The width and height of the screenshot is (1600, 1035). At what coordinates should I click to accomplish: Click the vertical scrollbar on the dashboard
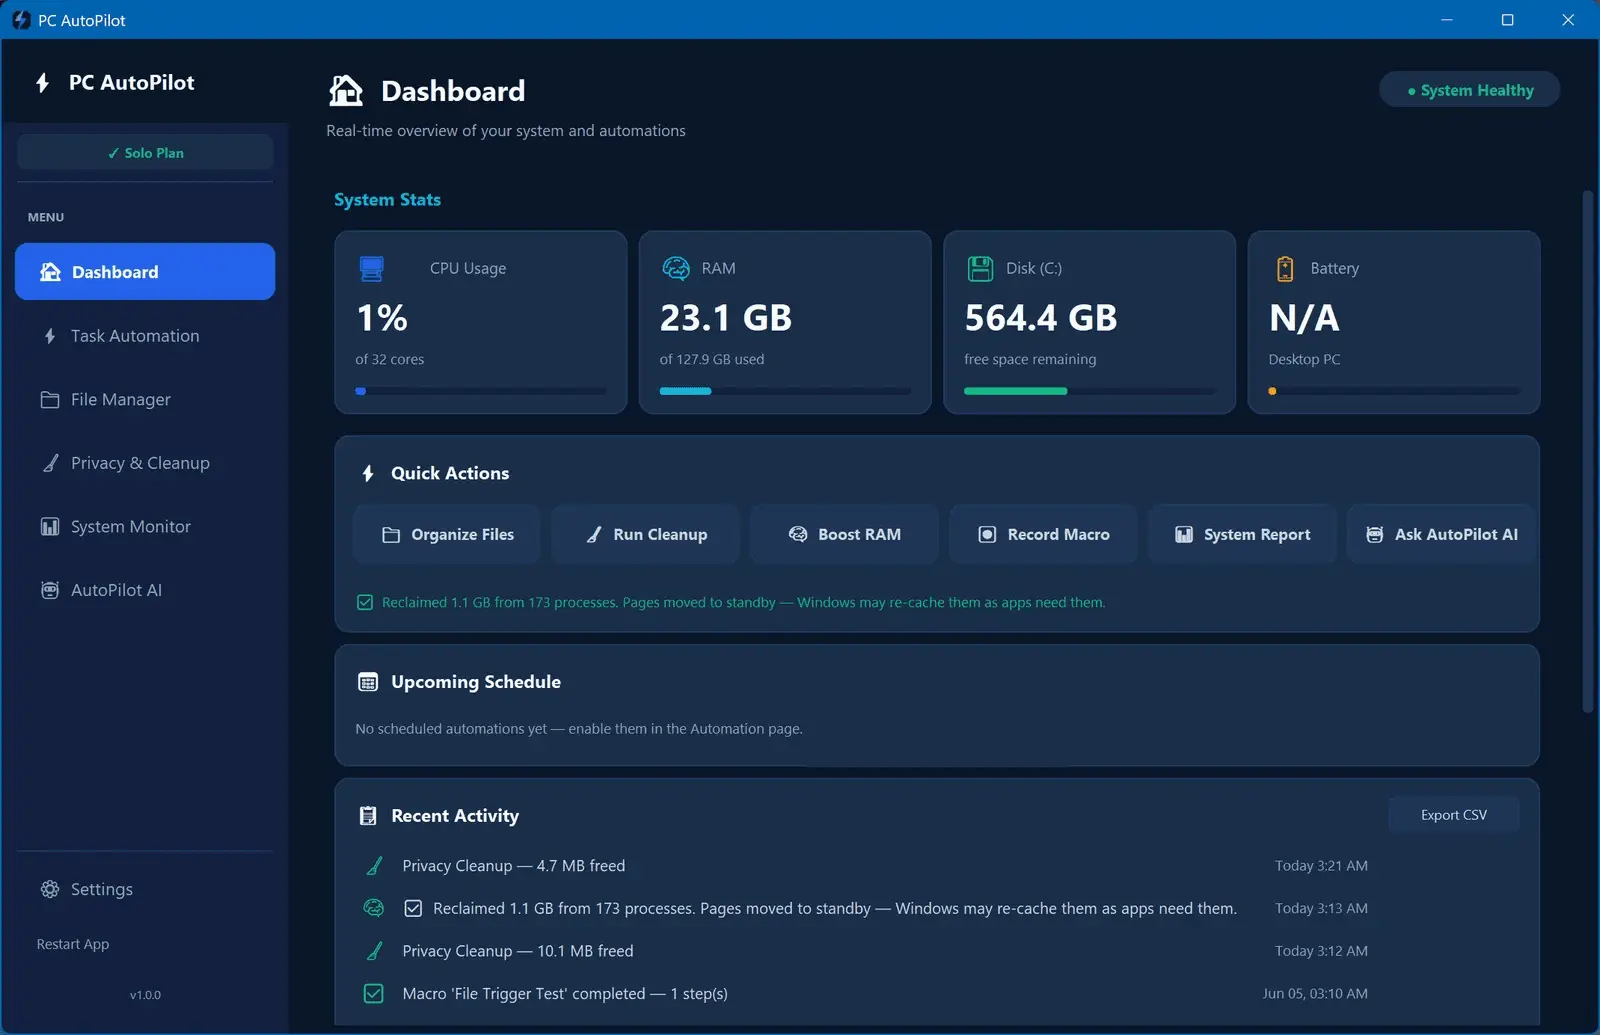point(1587,452)
